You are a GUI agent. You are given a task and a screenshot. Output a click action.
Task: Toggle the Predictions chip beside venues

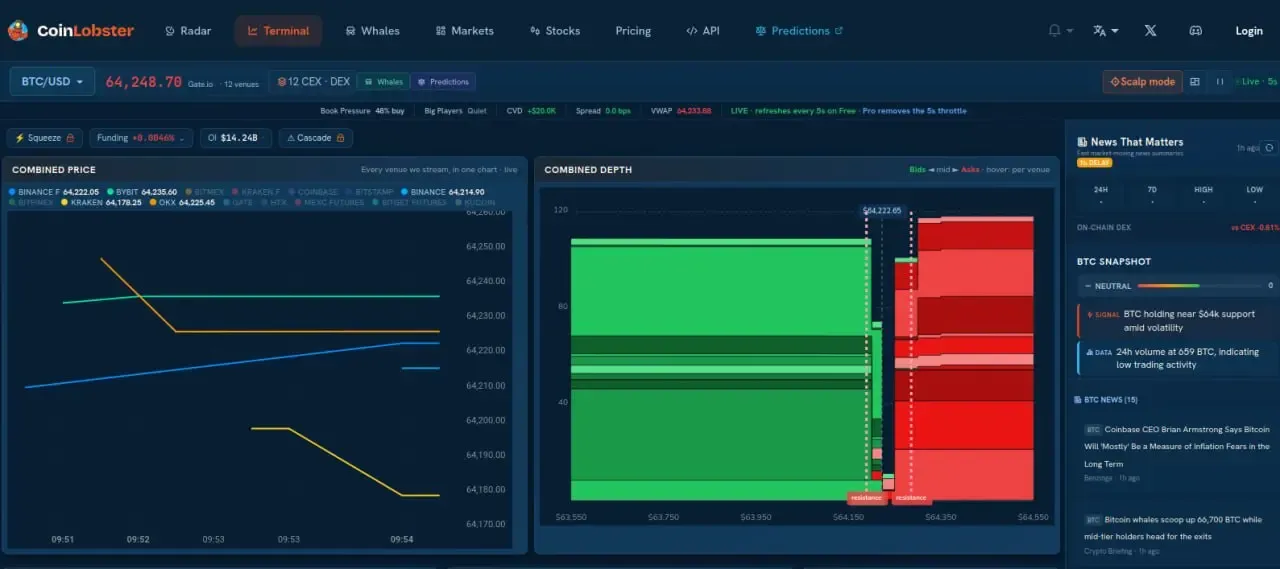[x=443, y=82]
